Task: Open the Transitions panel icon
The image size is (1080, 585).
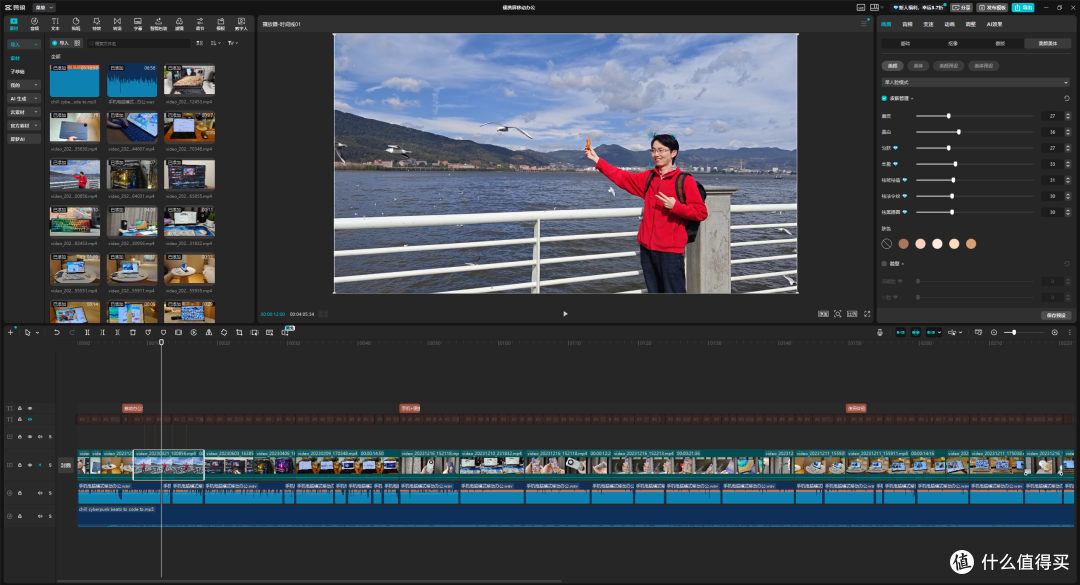Action: [x=117, y=23]
